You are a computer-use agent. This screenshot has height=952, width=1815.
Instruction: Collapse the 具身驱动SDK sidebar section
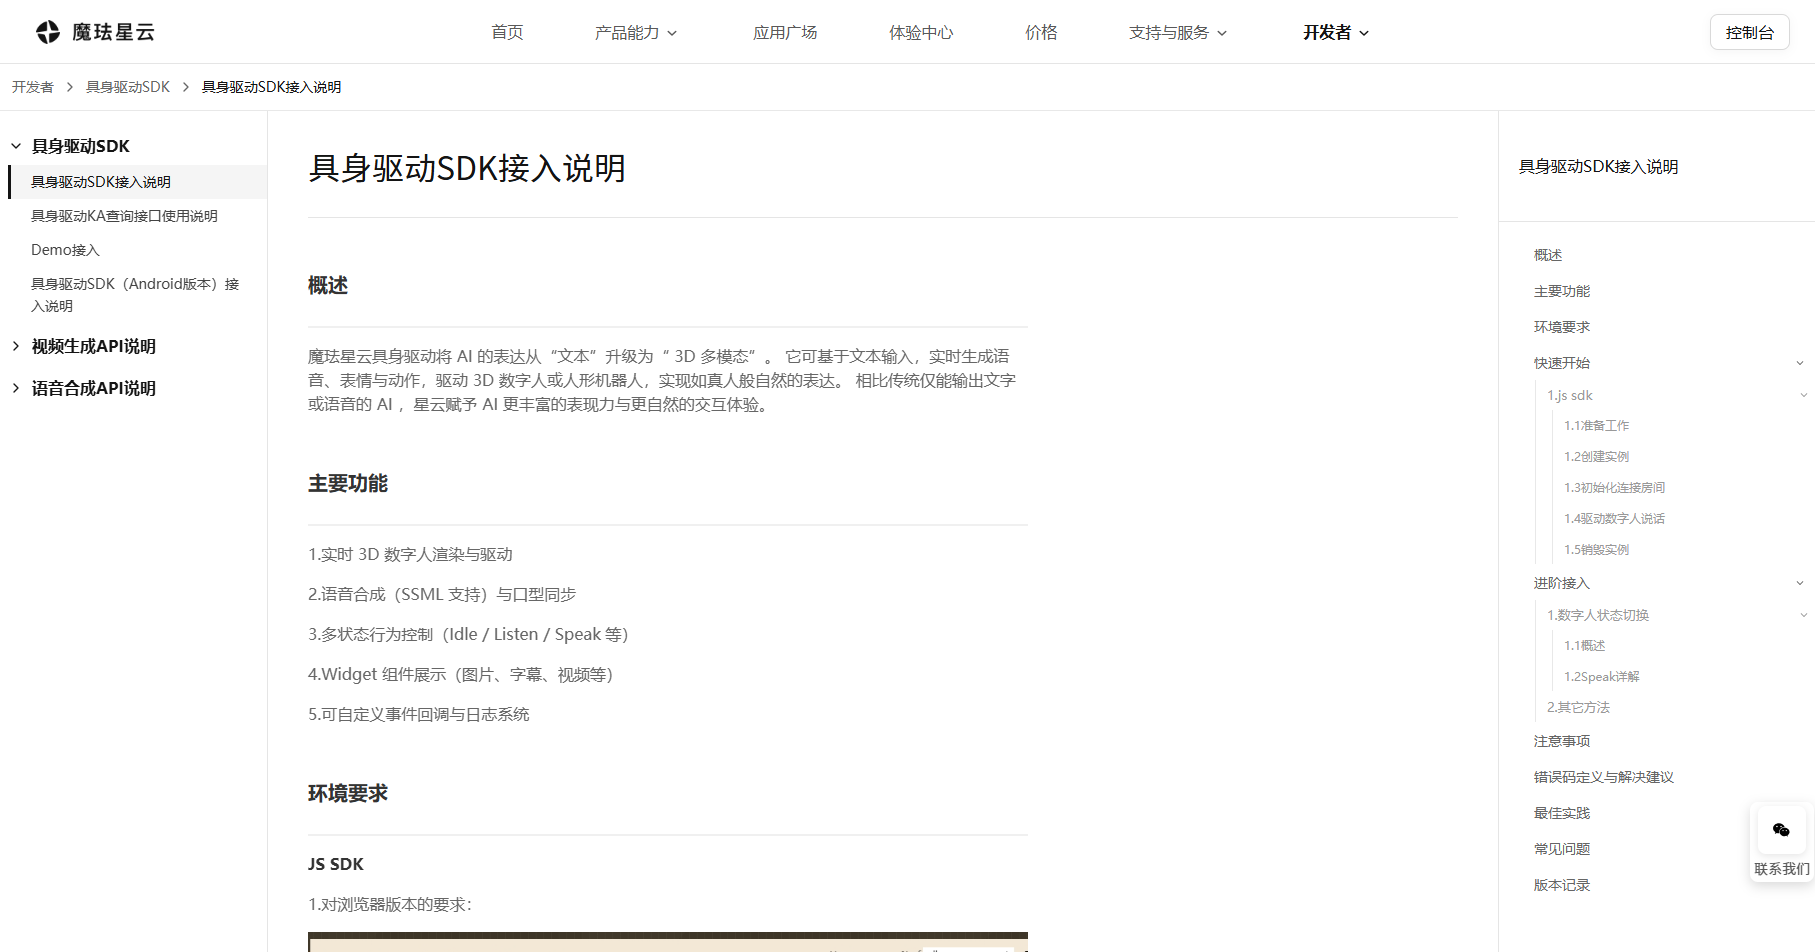click(x=16, y=146)
